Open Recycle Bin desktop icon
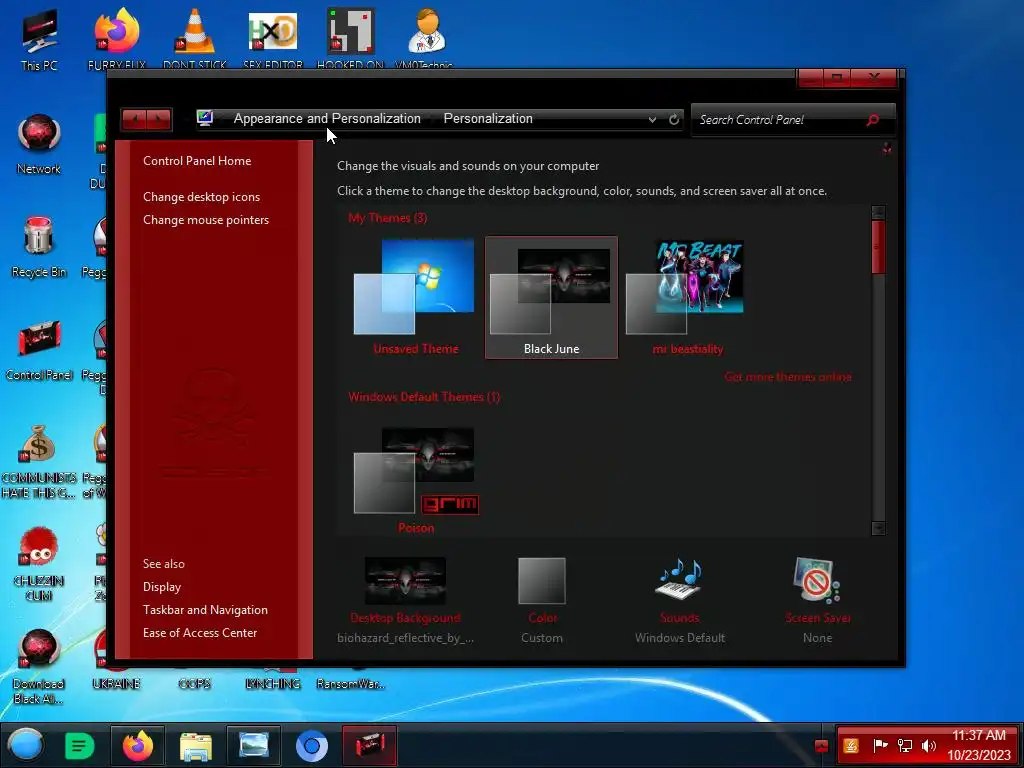 coord(39,247)
